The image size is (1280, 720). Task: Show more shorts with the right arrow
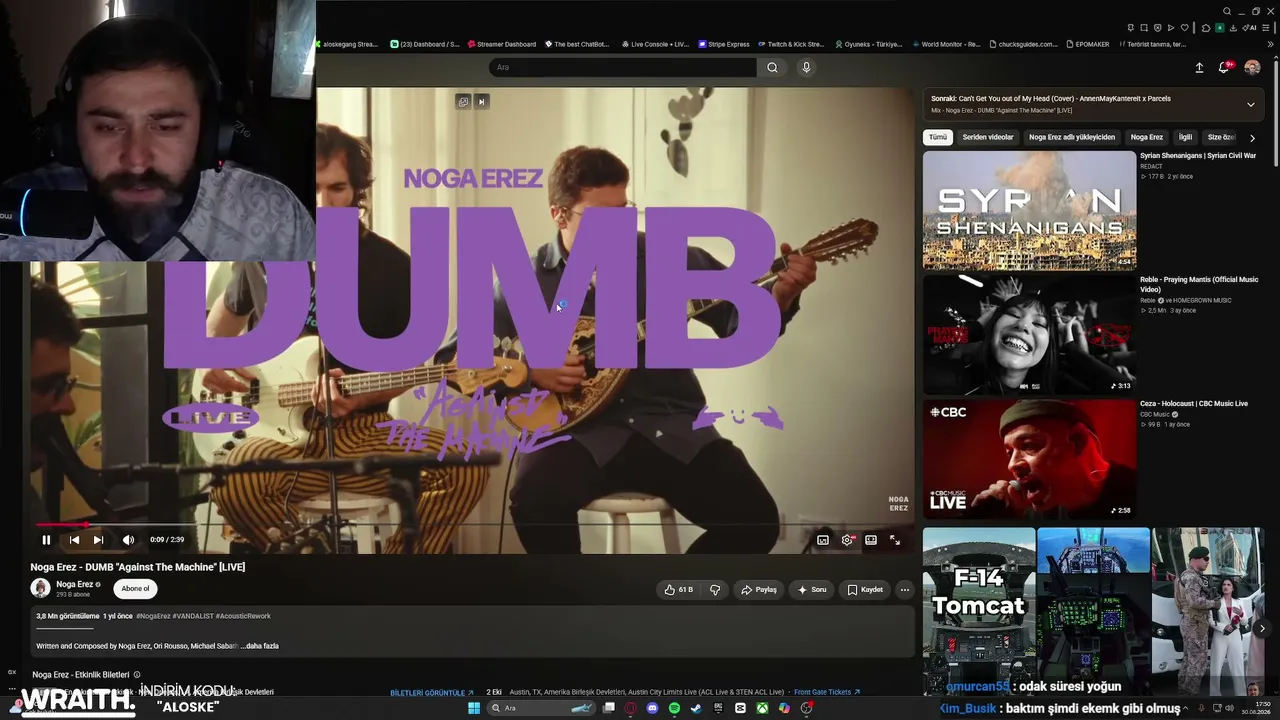pyautogui.click(x=1262, y=628)
